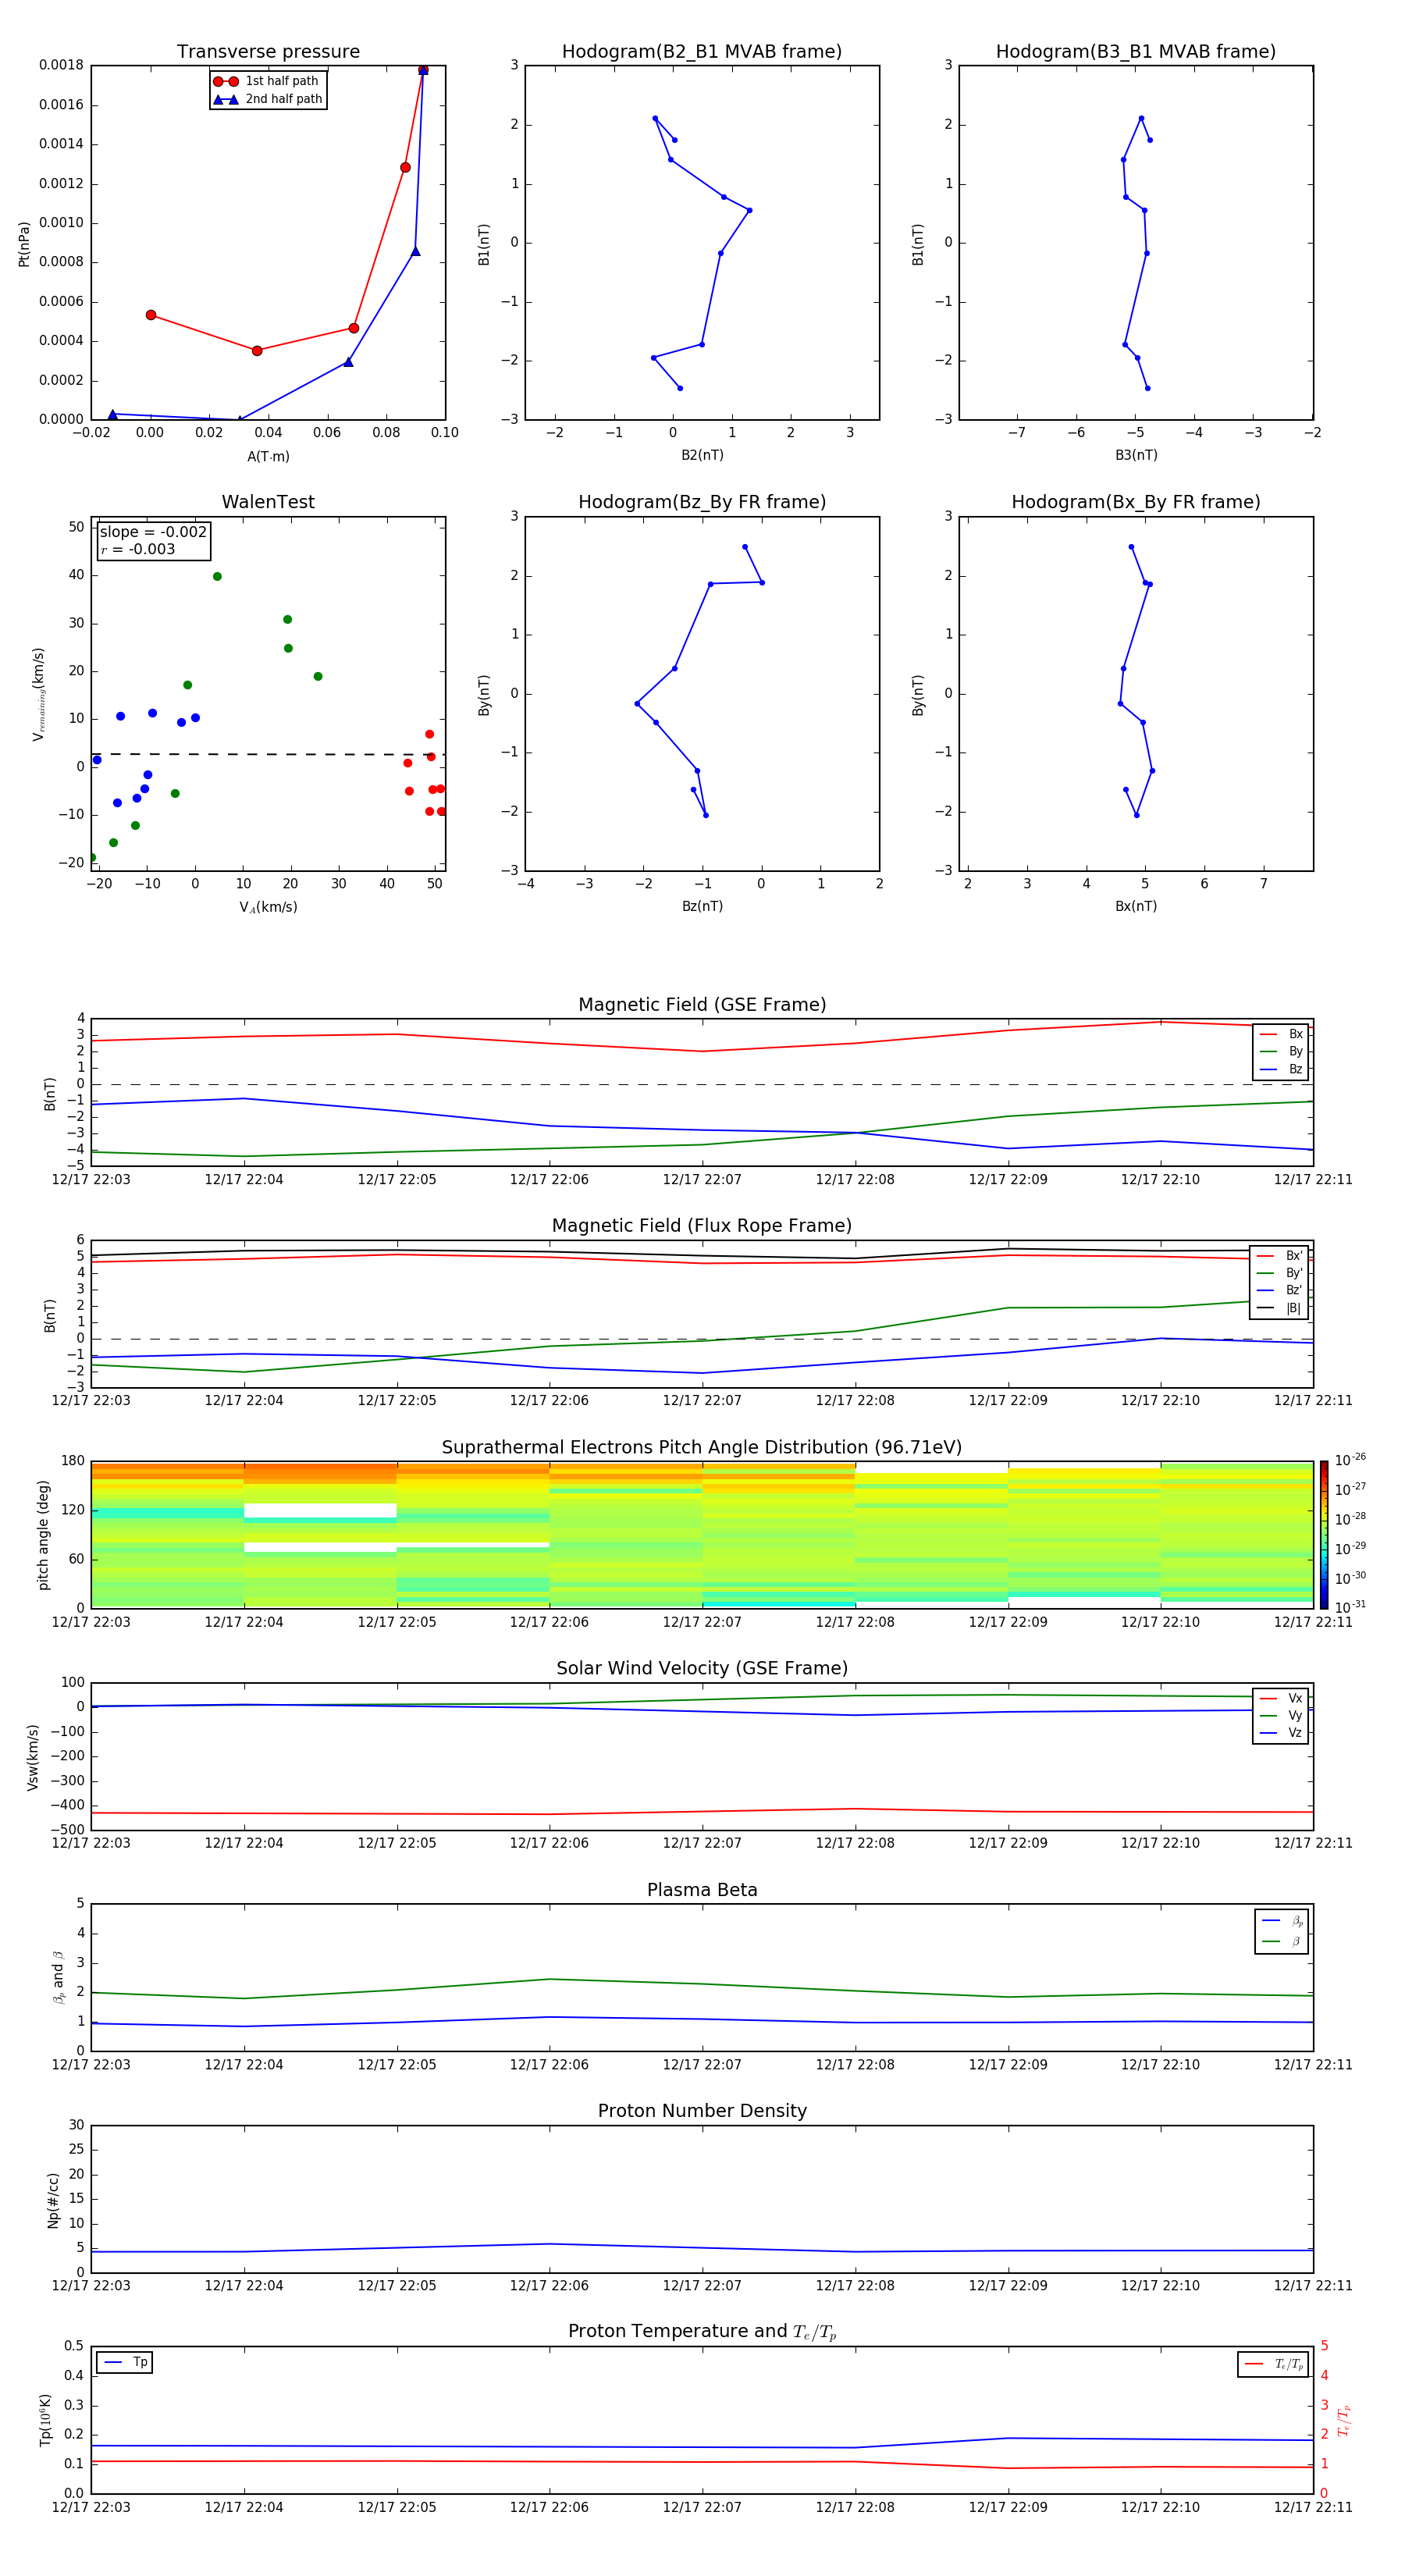Click the "B2(nT)" x-axis label
This screenshot has height=2576, width=1405.
point(702,455)
